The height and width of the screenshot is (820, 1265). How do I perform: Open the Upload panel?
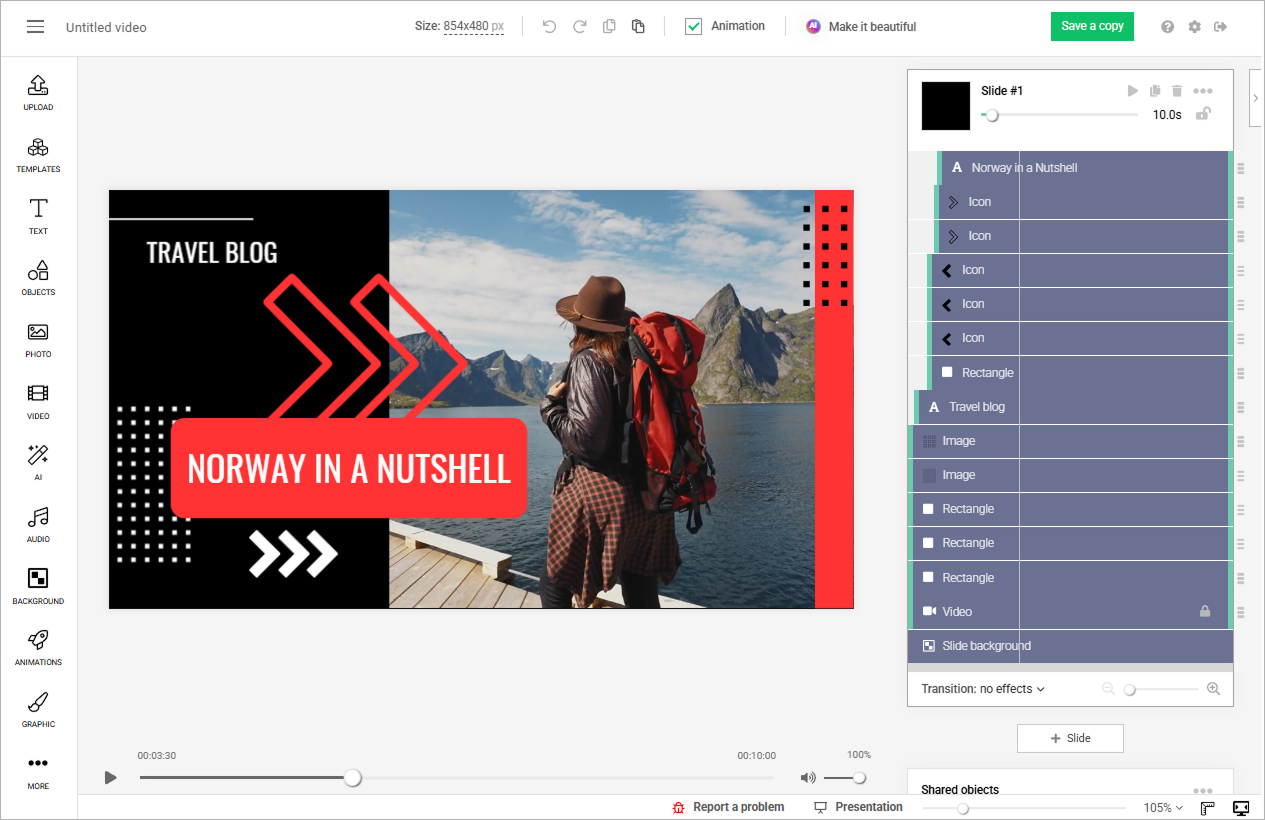(x=38, y=92)
